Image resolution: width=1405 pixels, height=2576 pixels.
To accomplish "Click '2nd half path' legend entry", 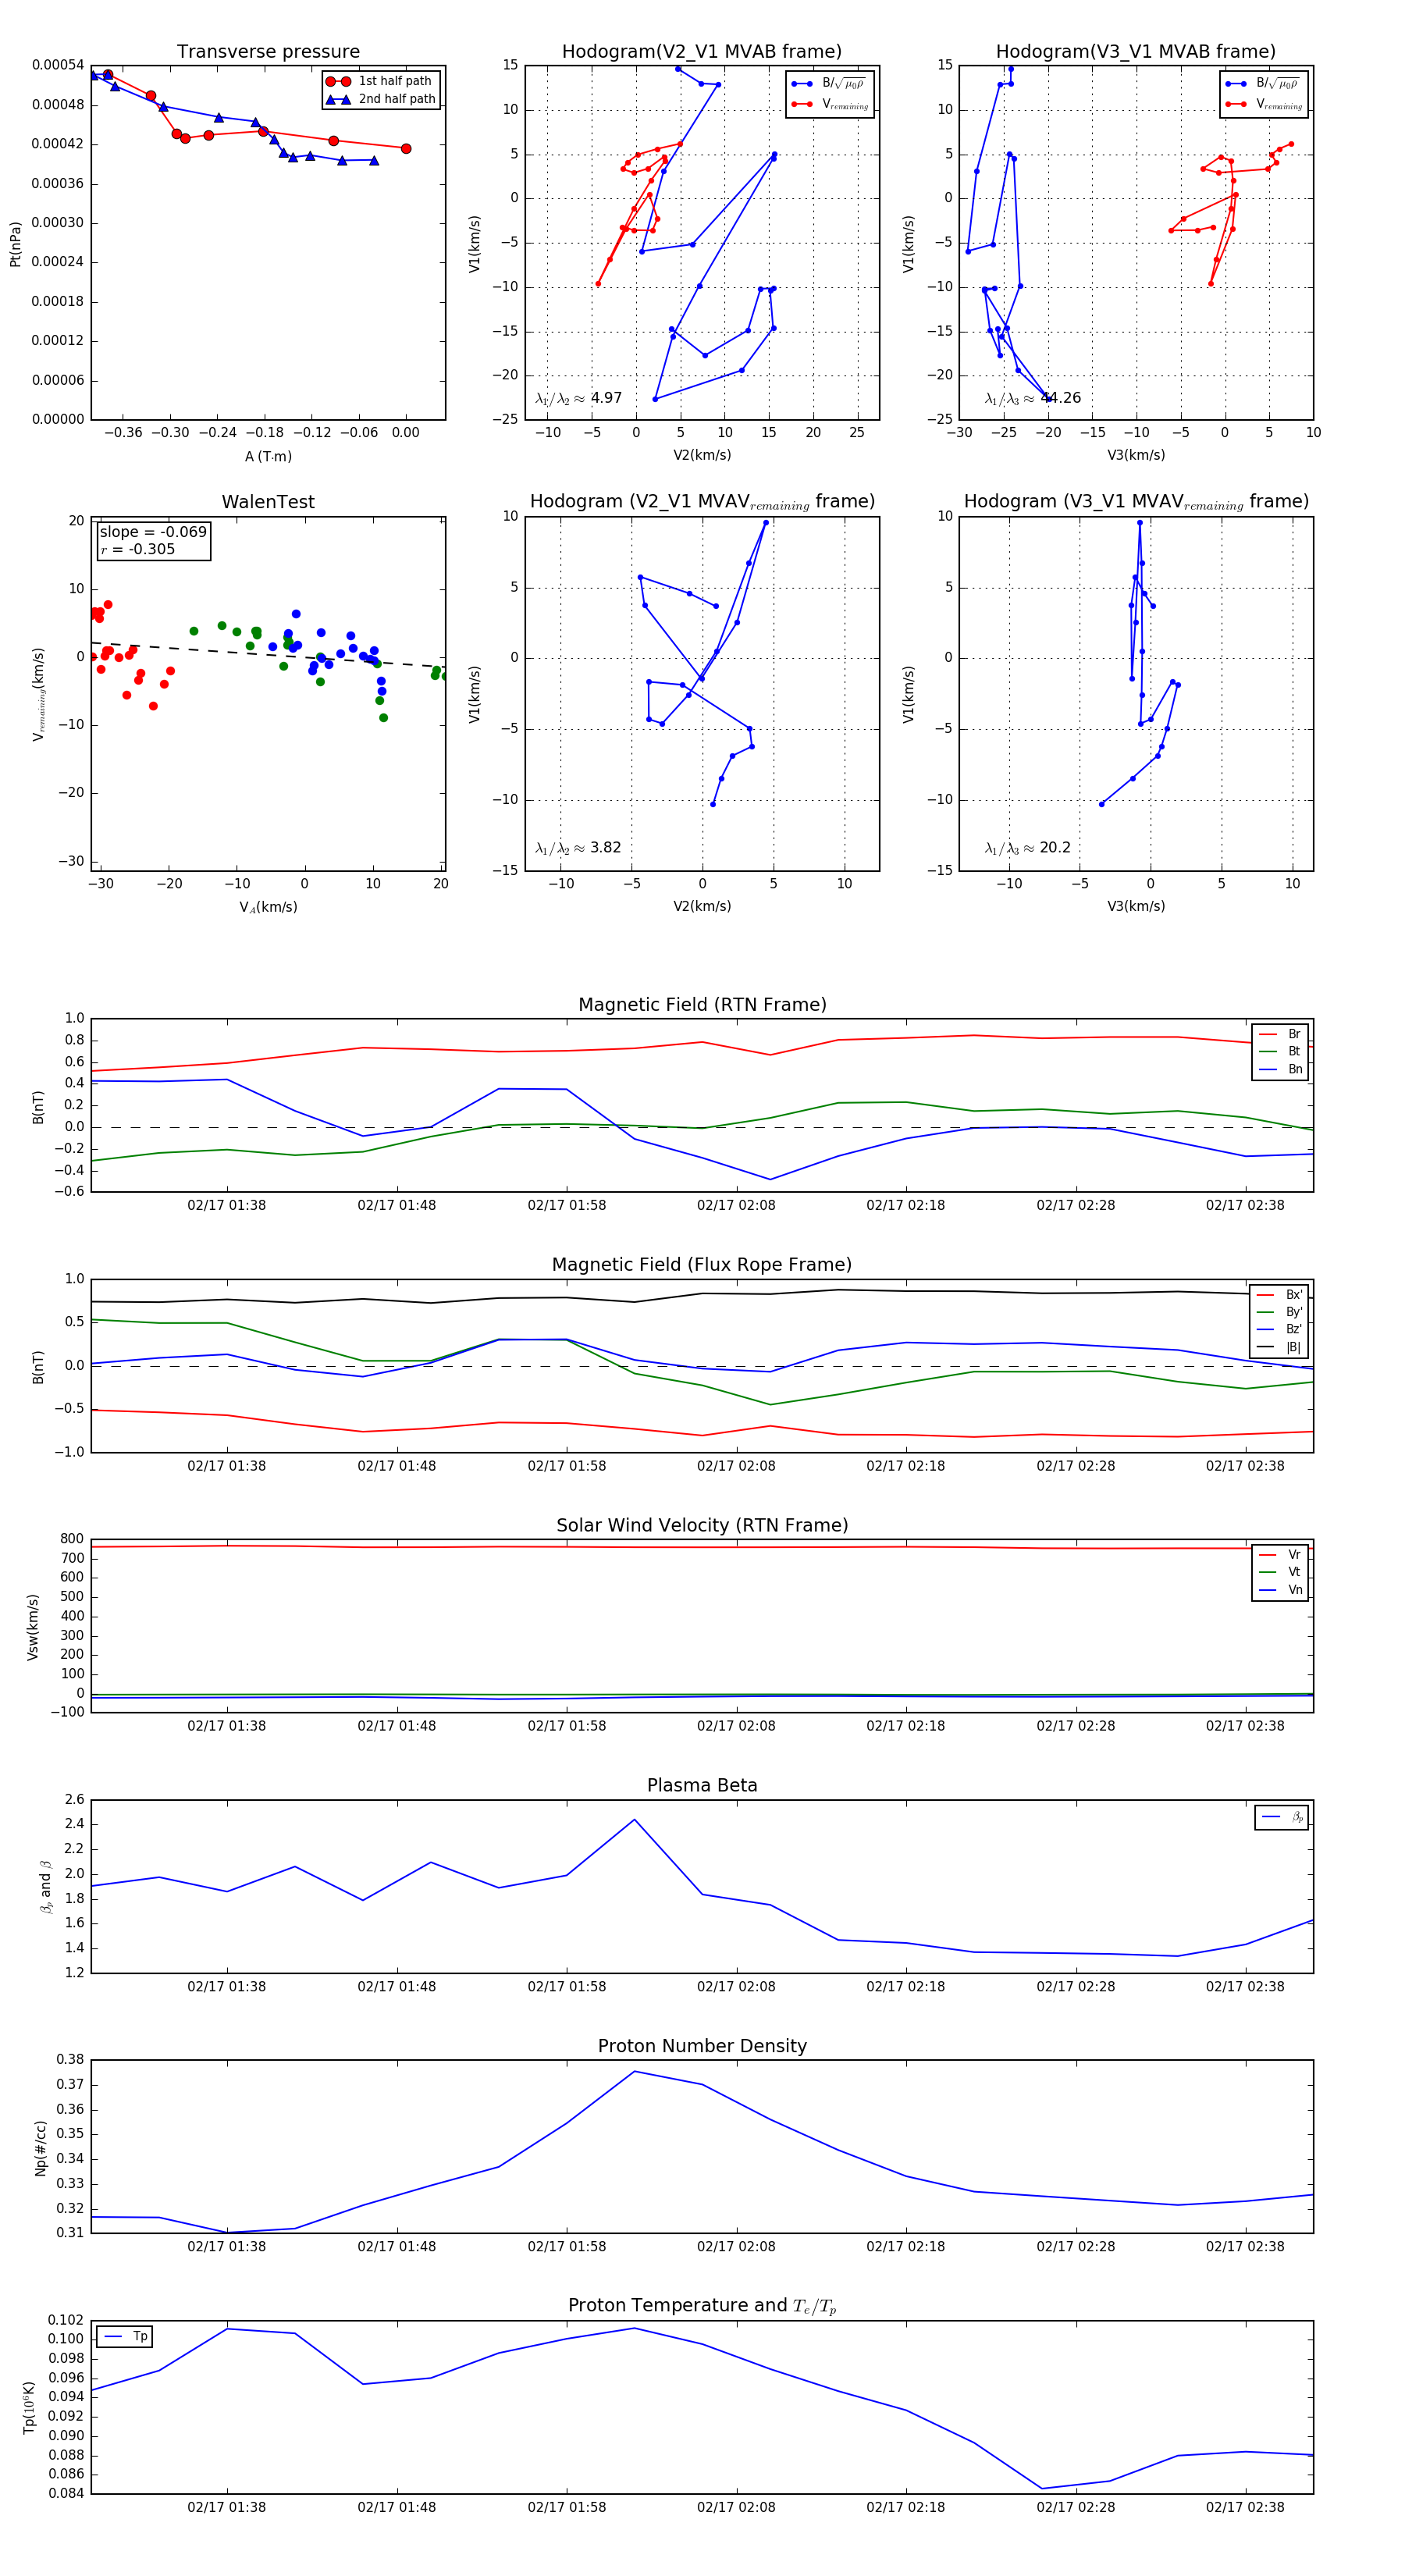I will tap(381, 99).
